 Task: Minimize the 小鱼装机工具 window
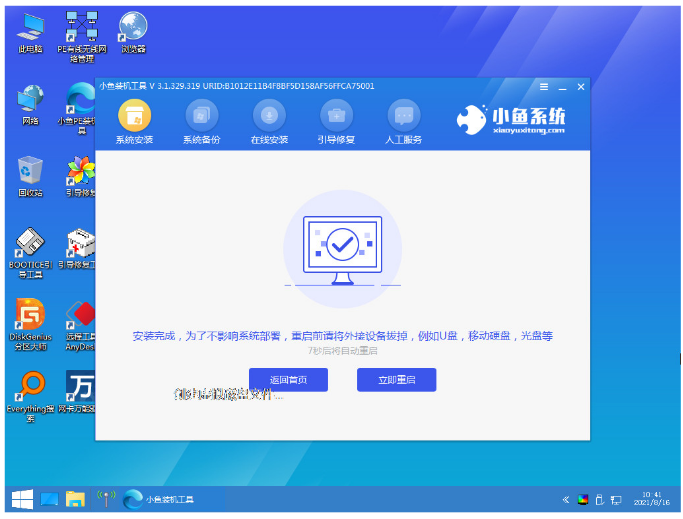pyautogui.click(x=562, y=87)
